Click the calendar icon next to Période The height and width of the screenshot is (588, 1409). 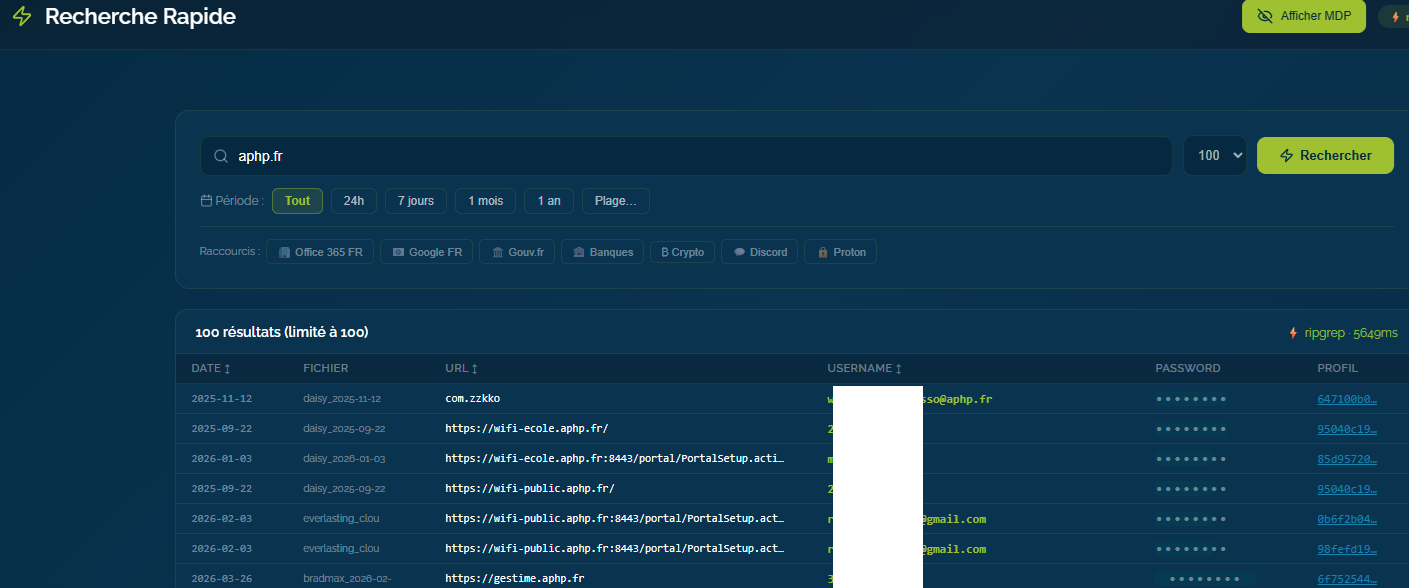(x=206, y=201)
